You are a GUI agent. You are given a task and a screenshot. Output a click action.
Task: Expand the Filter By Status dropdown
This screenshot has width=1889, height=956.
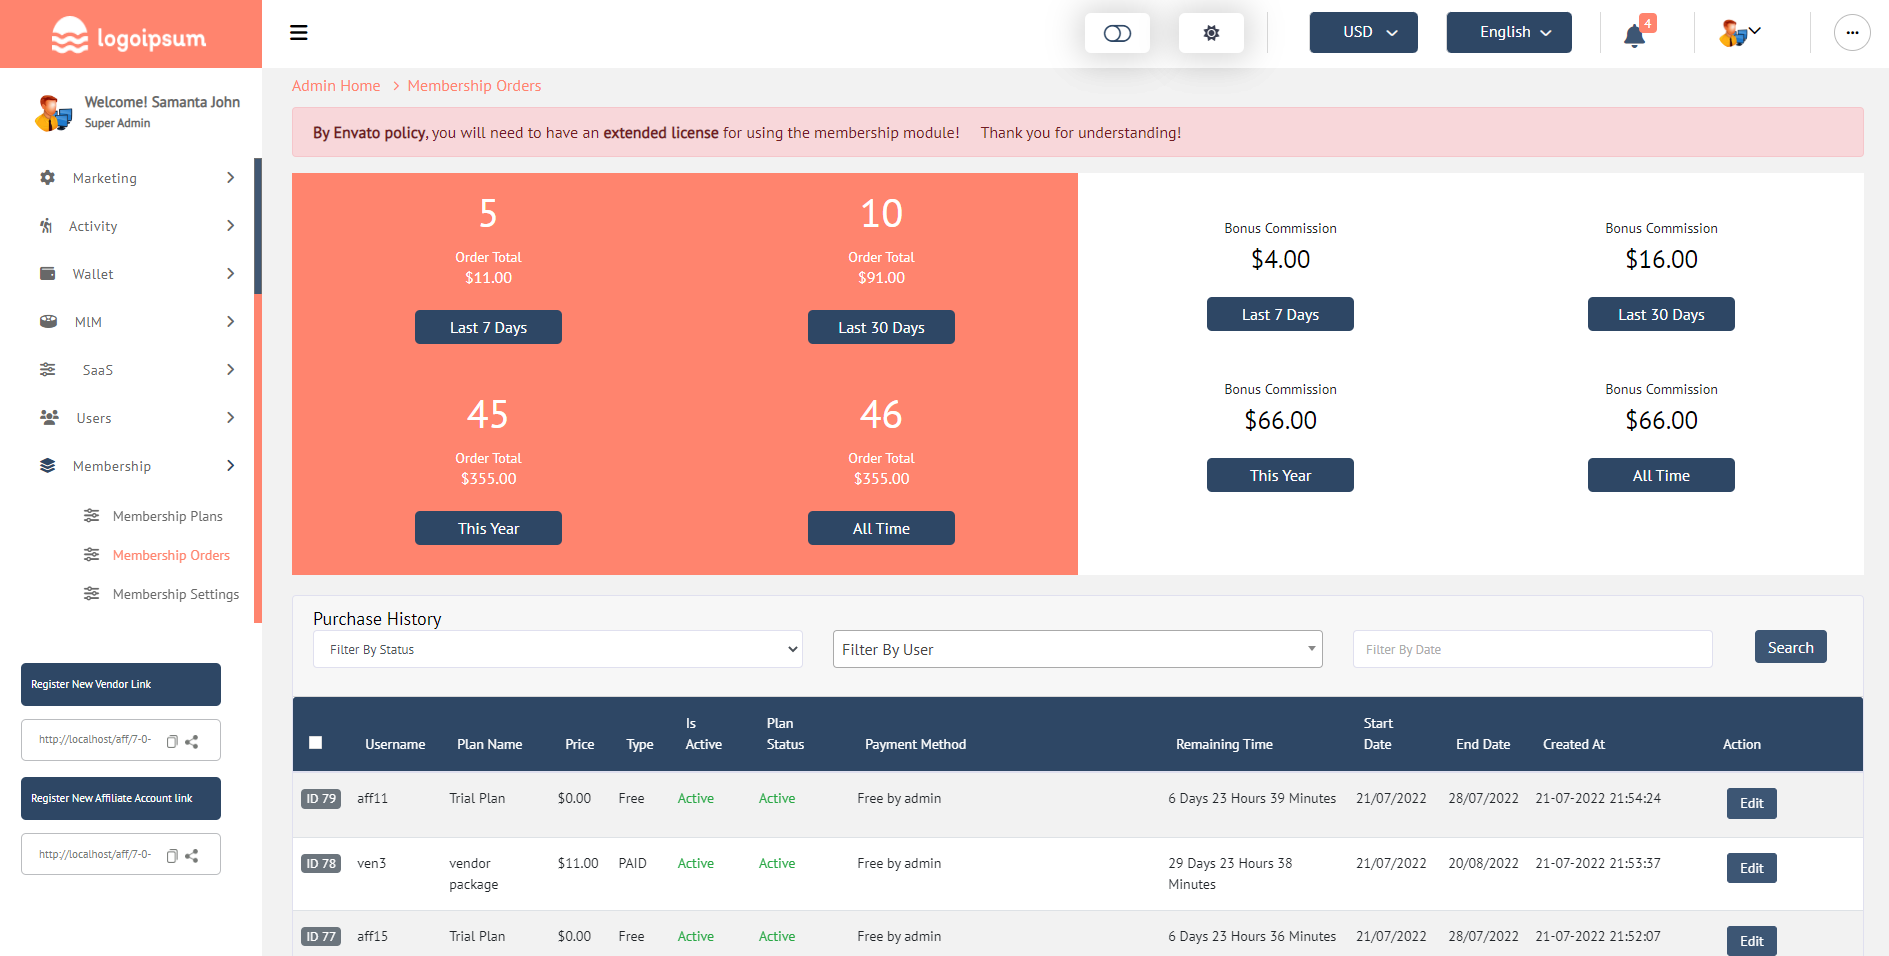(557, 649)
